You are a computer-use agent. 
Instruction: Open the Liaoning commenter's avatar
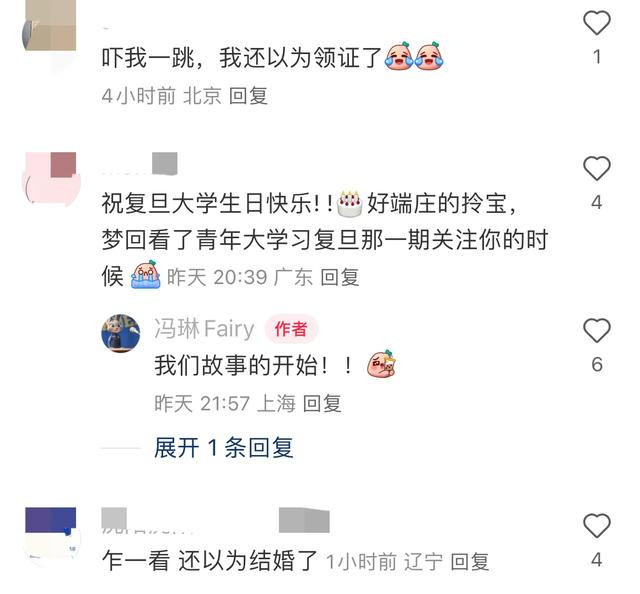click(x=51, y=535)
